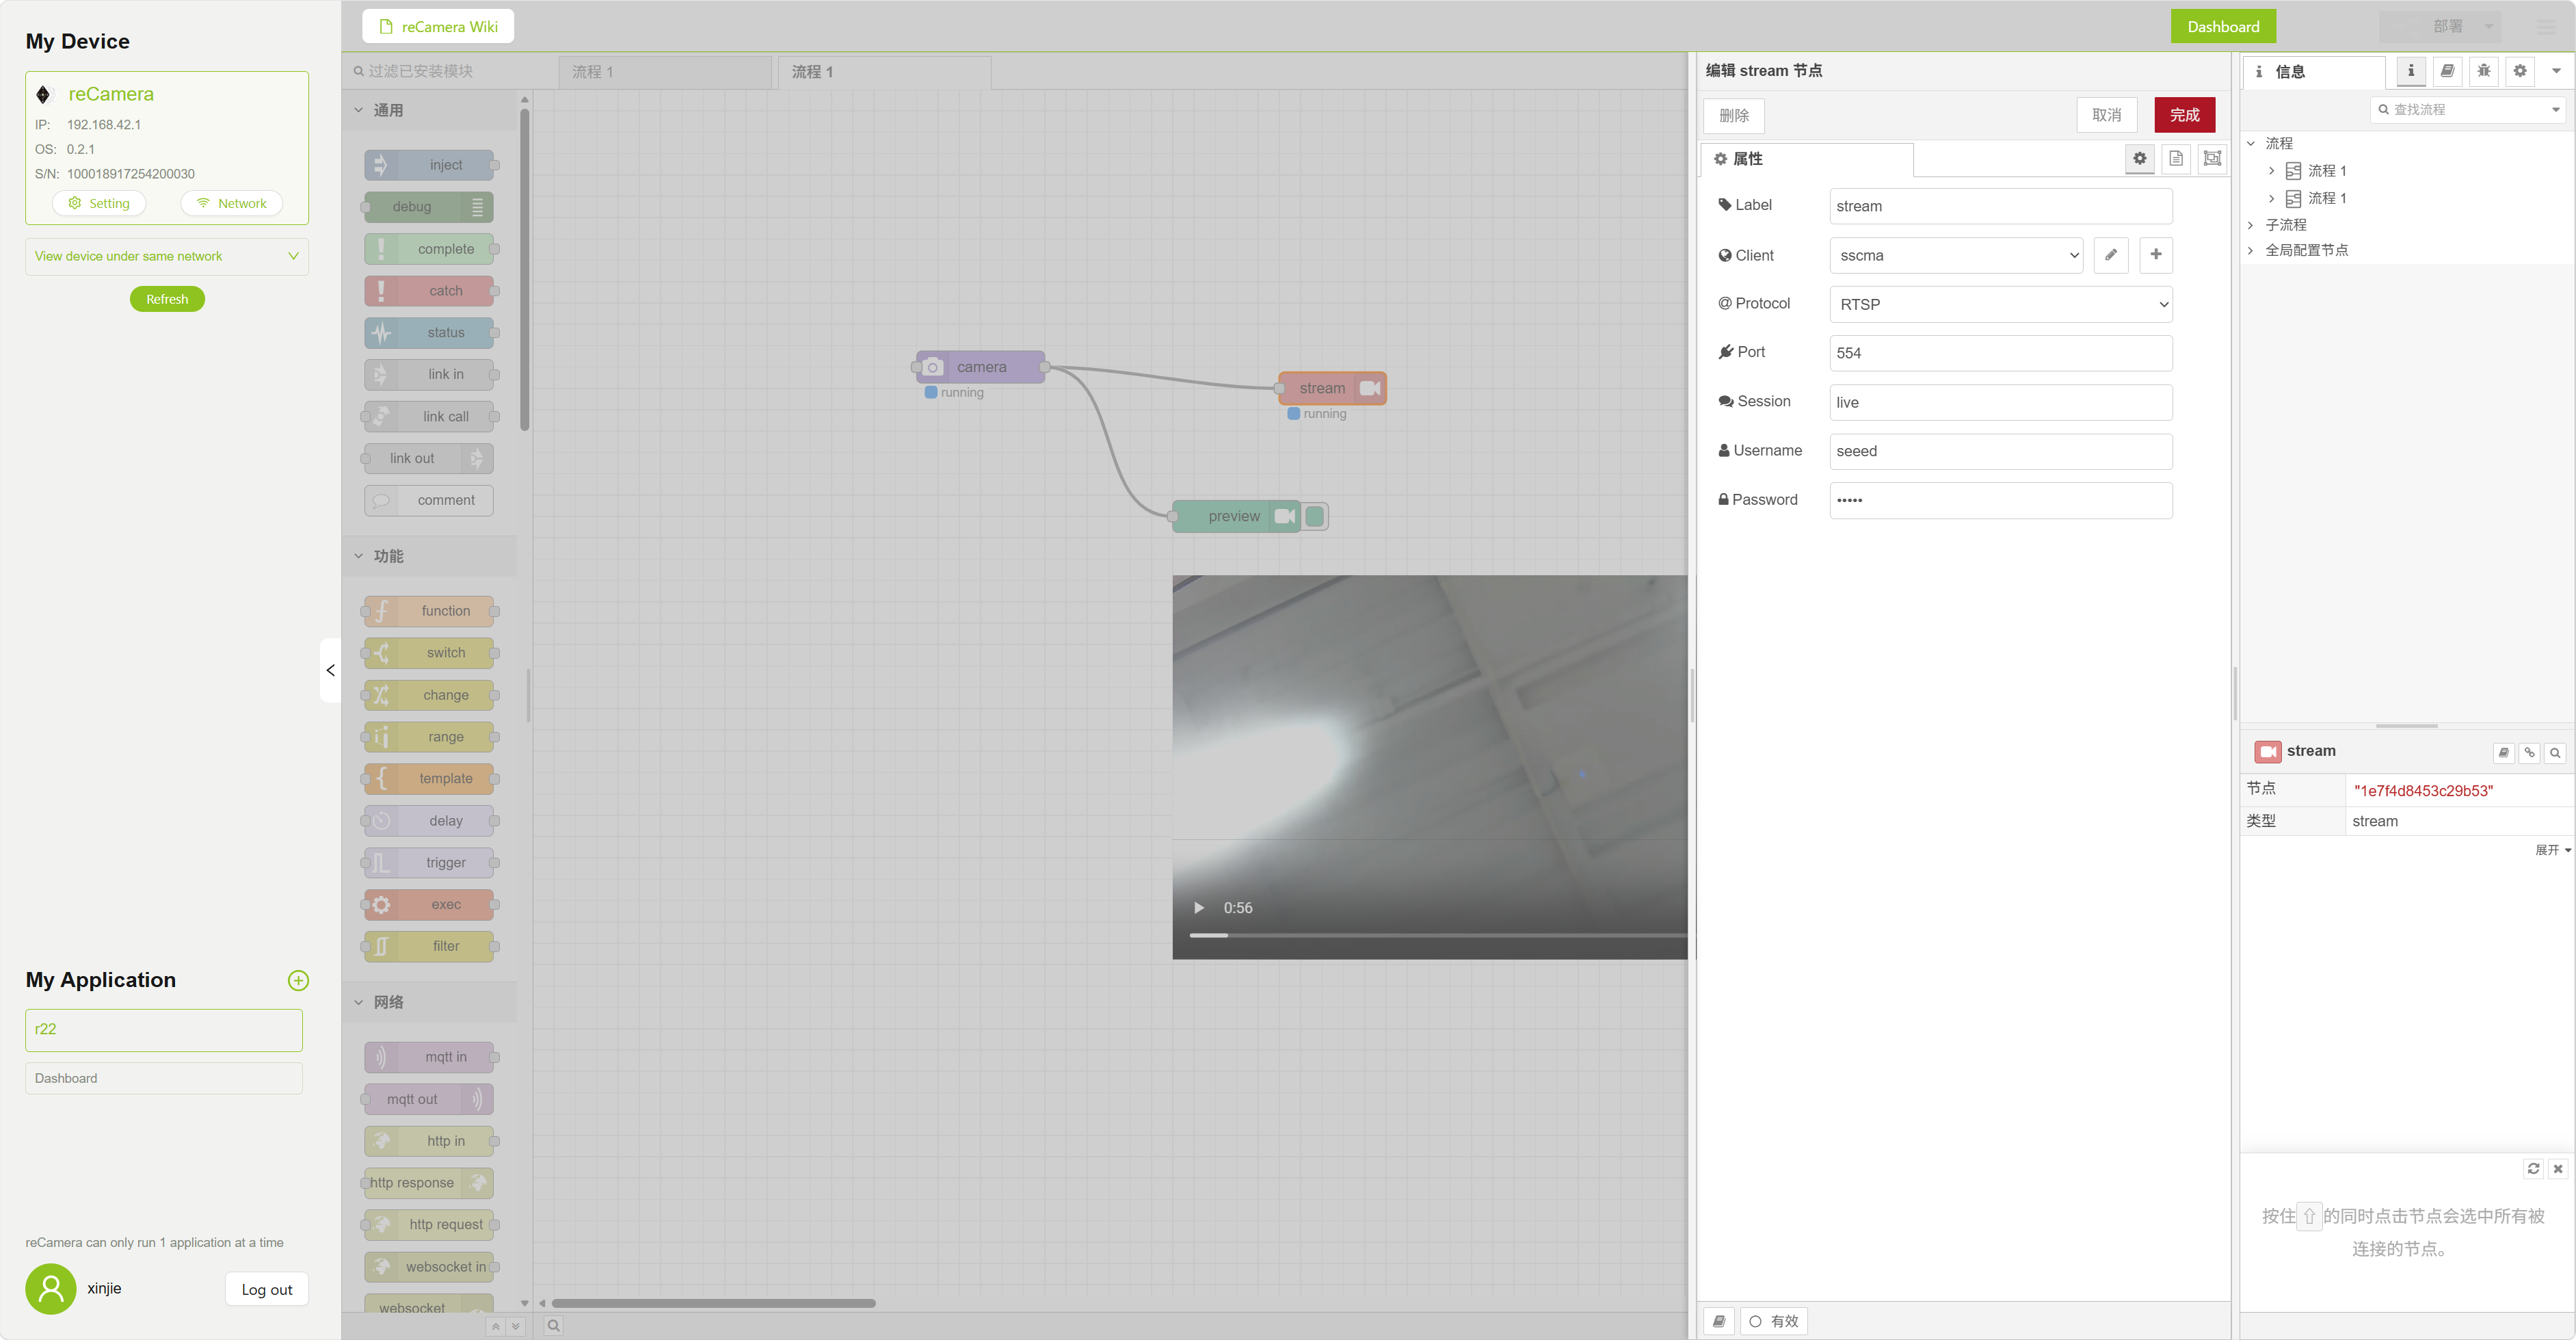Click into the Session input field
2576x1340 pixels.
coord(2000,402)
